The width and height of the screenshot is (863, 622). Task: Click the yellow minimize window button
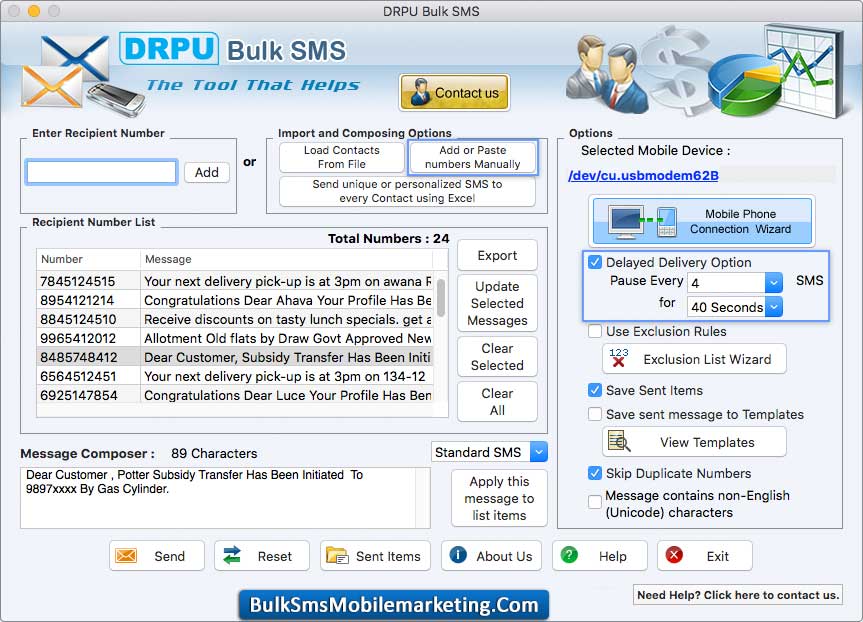tap(34, 10)
